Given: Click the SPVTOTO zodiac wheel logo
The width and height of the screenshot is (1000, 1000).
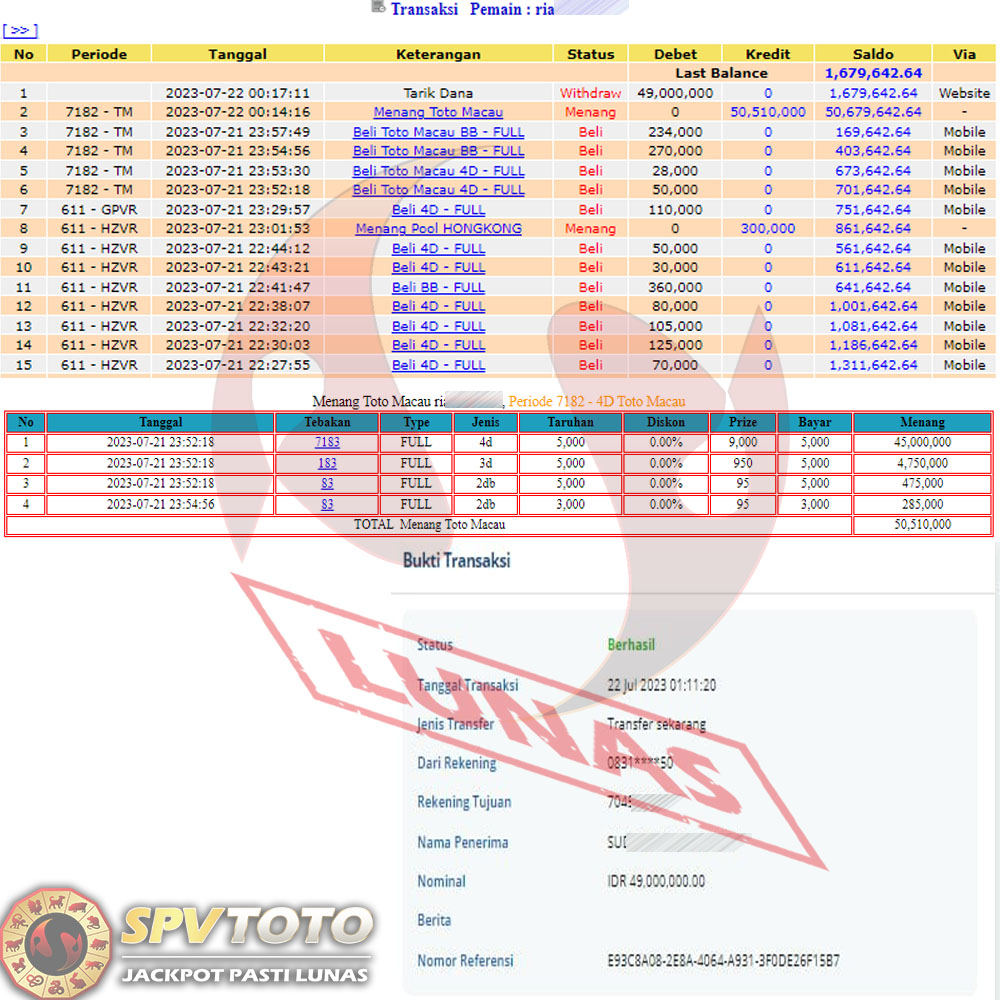Looking at the screenshot, I should [55, 942].
